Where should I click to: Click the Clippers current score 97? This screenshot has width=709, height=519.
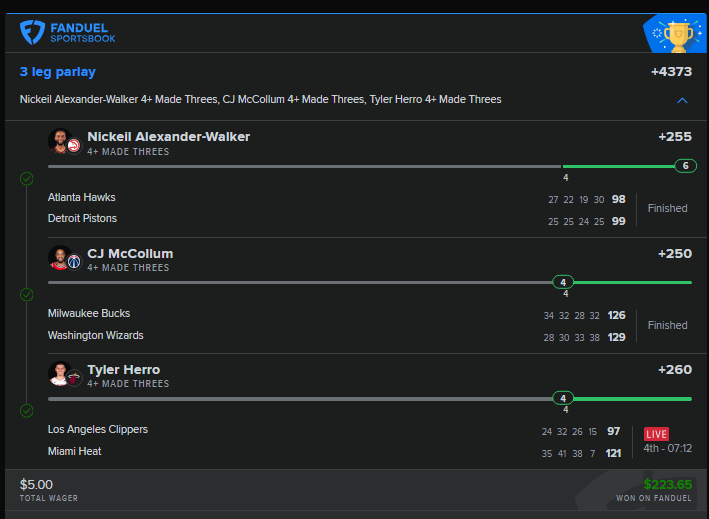[614, 431]
